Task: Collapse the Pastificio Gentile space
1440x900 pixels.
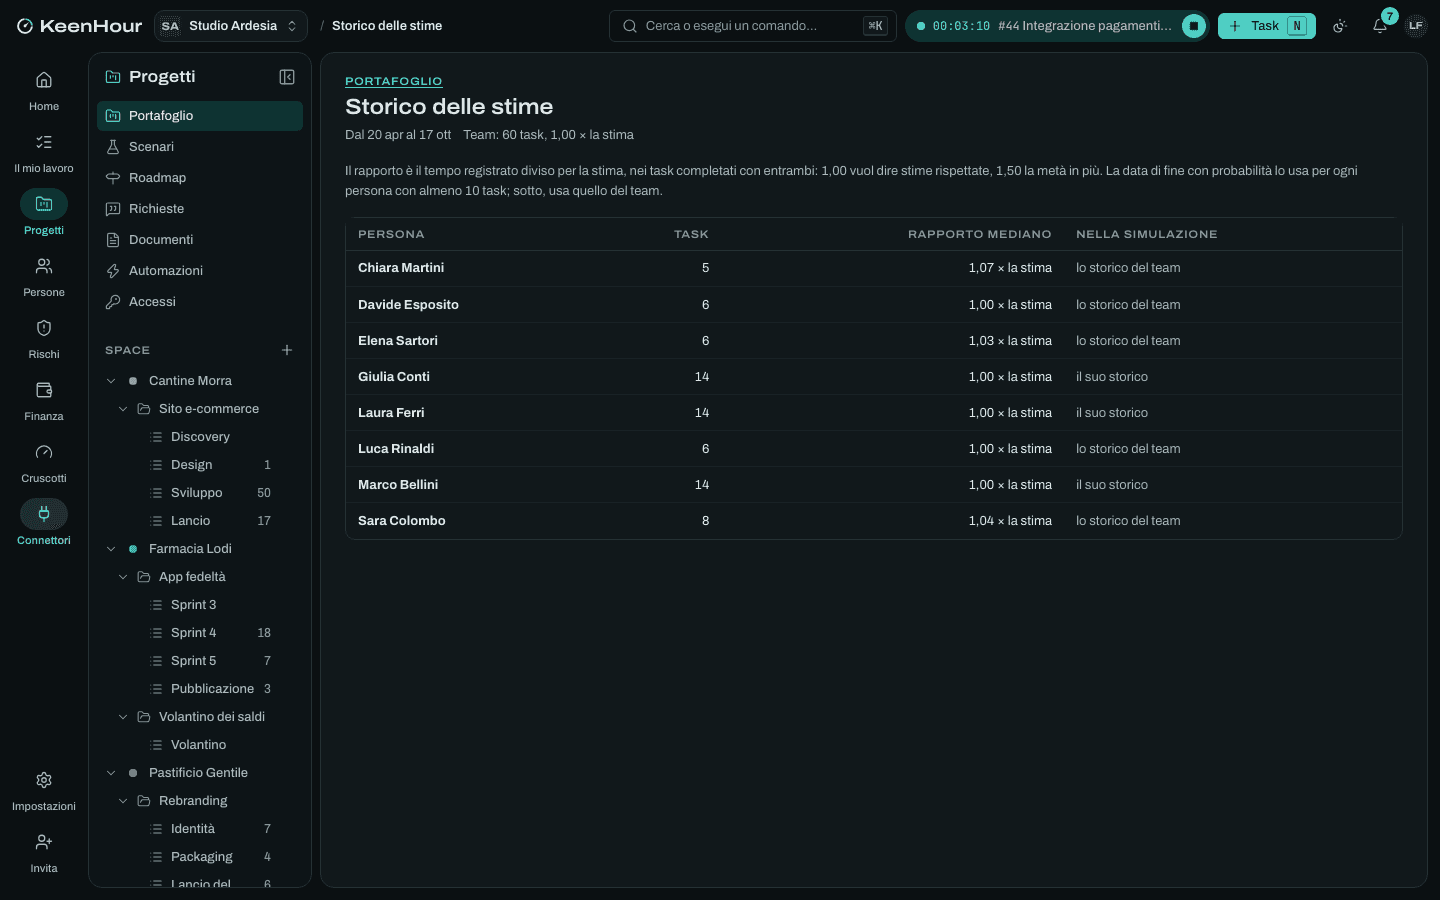Action: coord(111,773)
